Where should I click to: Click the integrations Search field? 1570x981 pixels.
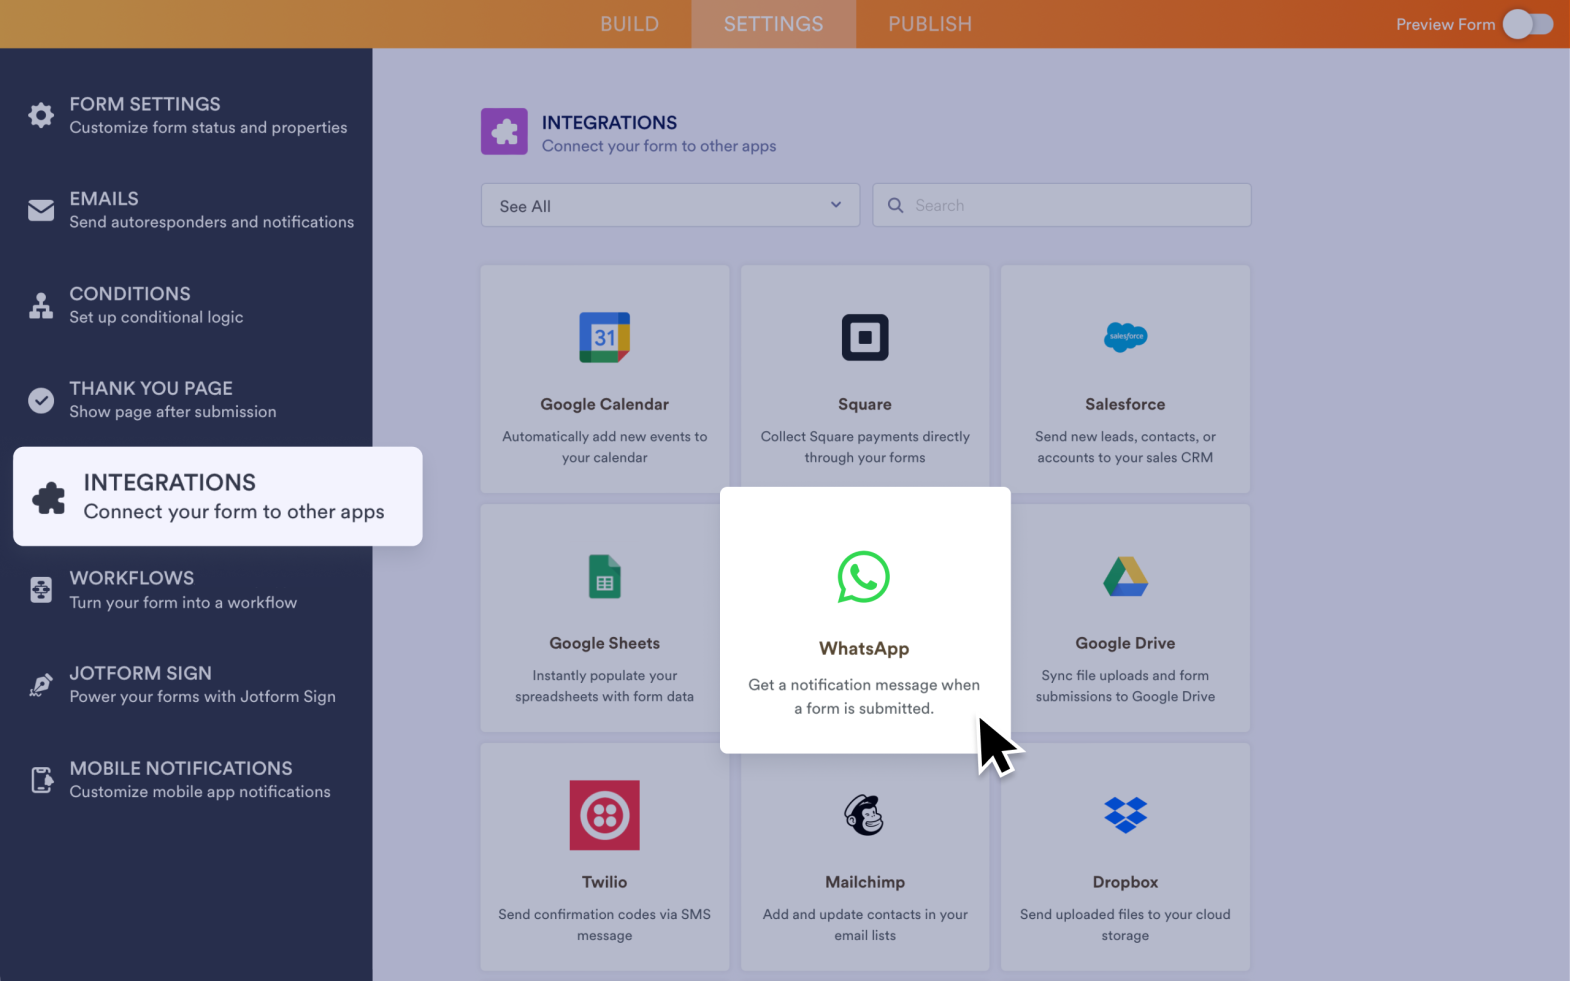click(1075, 205)
